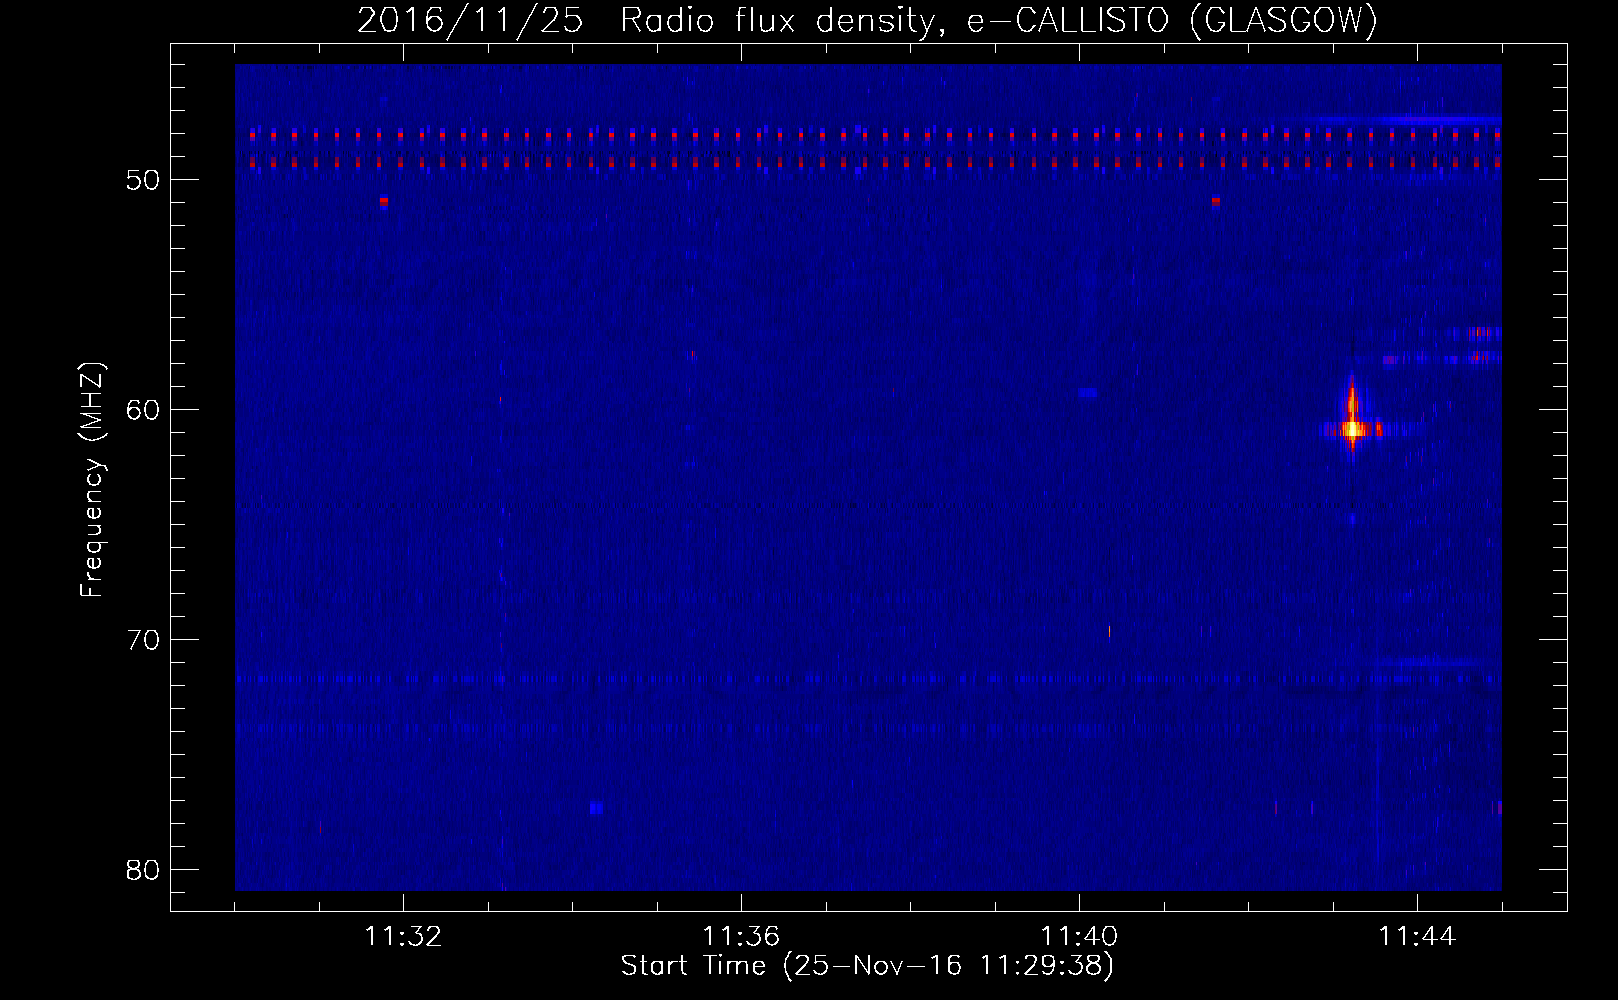Screen dimensions: 1618x1000
Task: Select the 11:32 time tick label
Action: (403, 937)
